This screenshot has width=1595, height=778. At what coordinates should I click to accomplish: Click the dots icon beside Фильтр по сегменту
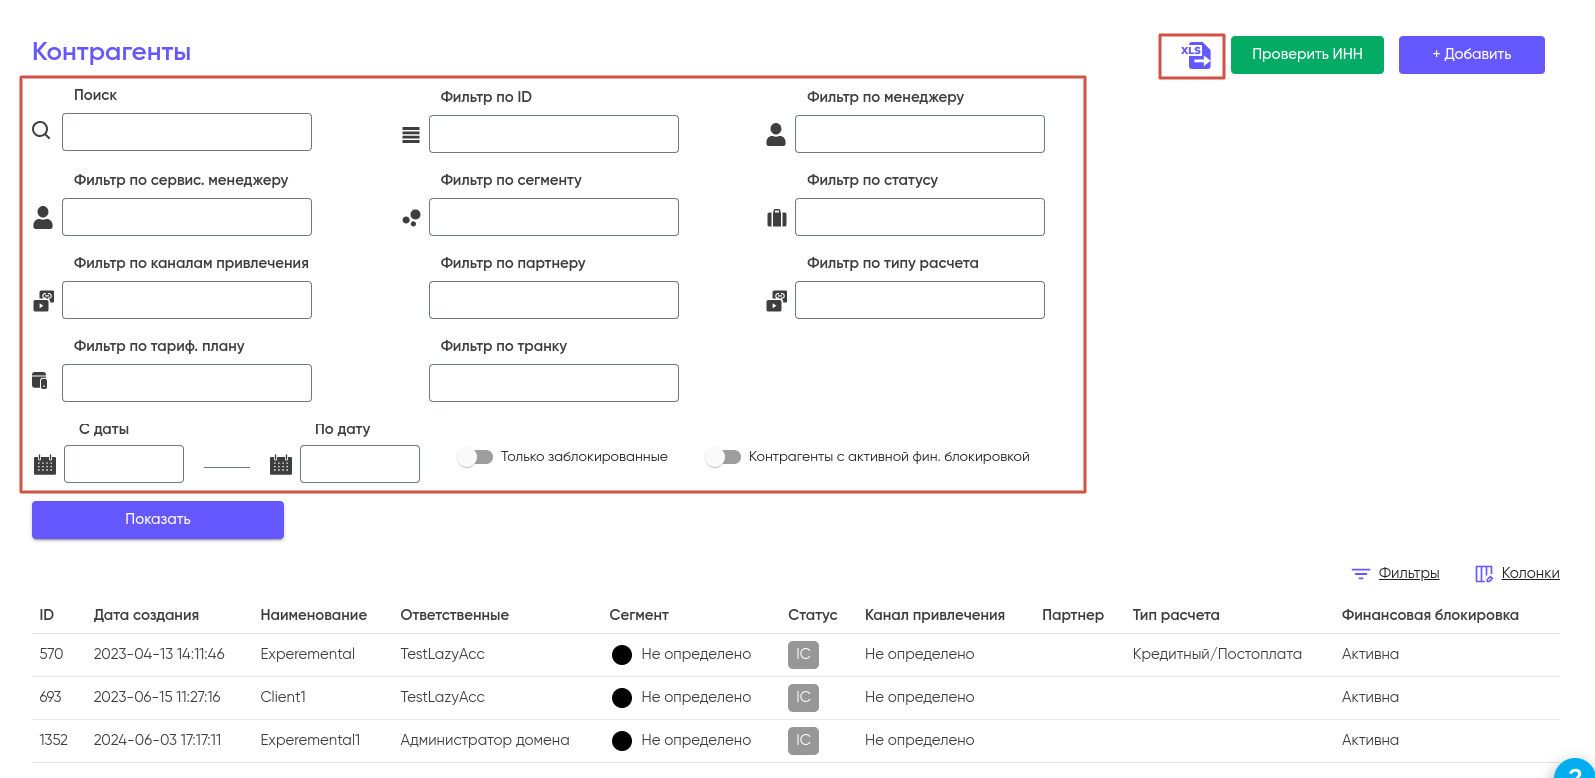[411, 218]
